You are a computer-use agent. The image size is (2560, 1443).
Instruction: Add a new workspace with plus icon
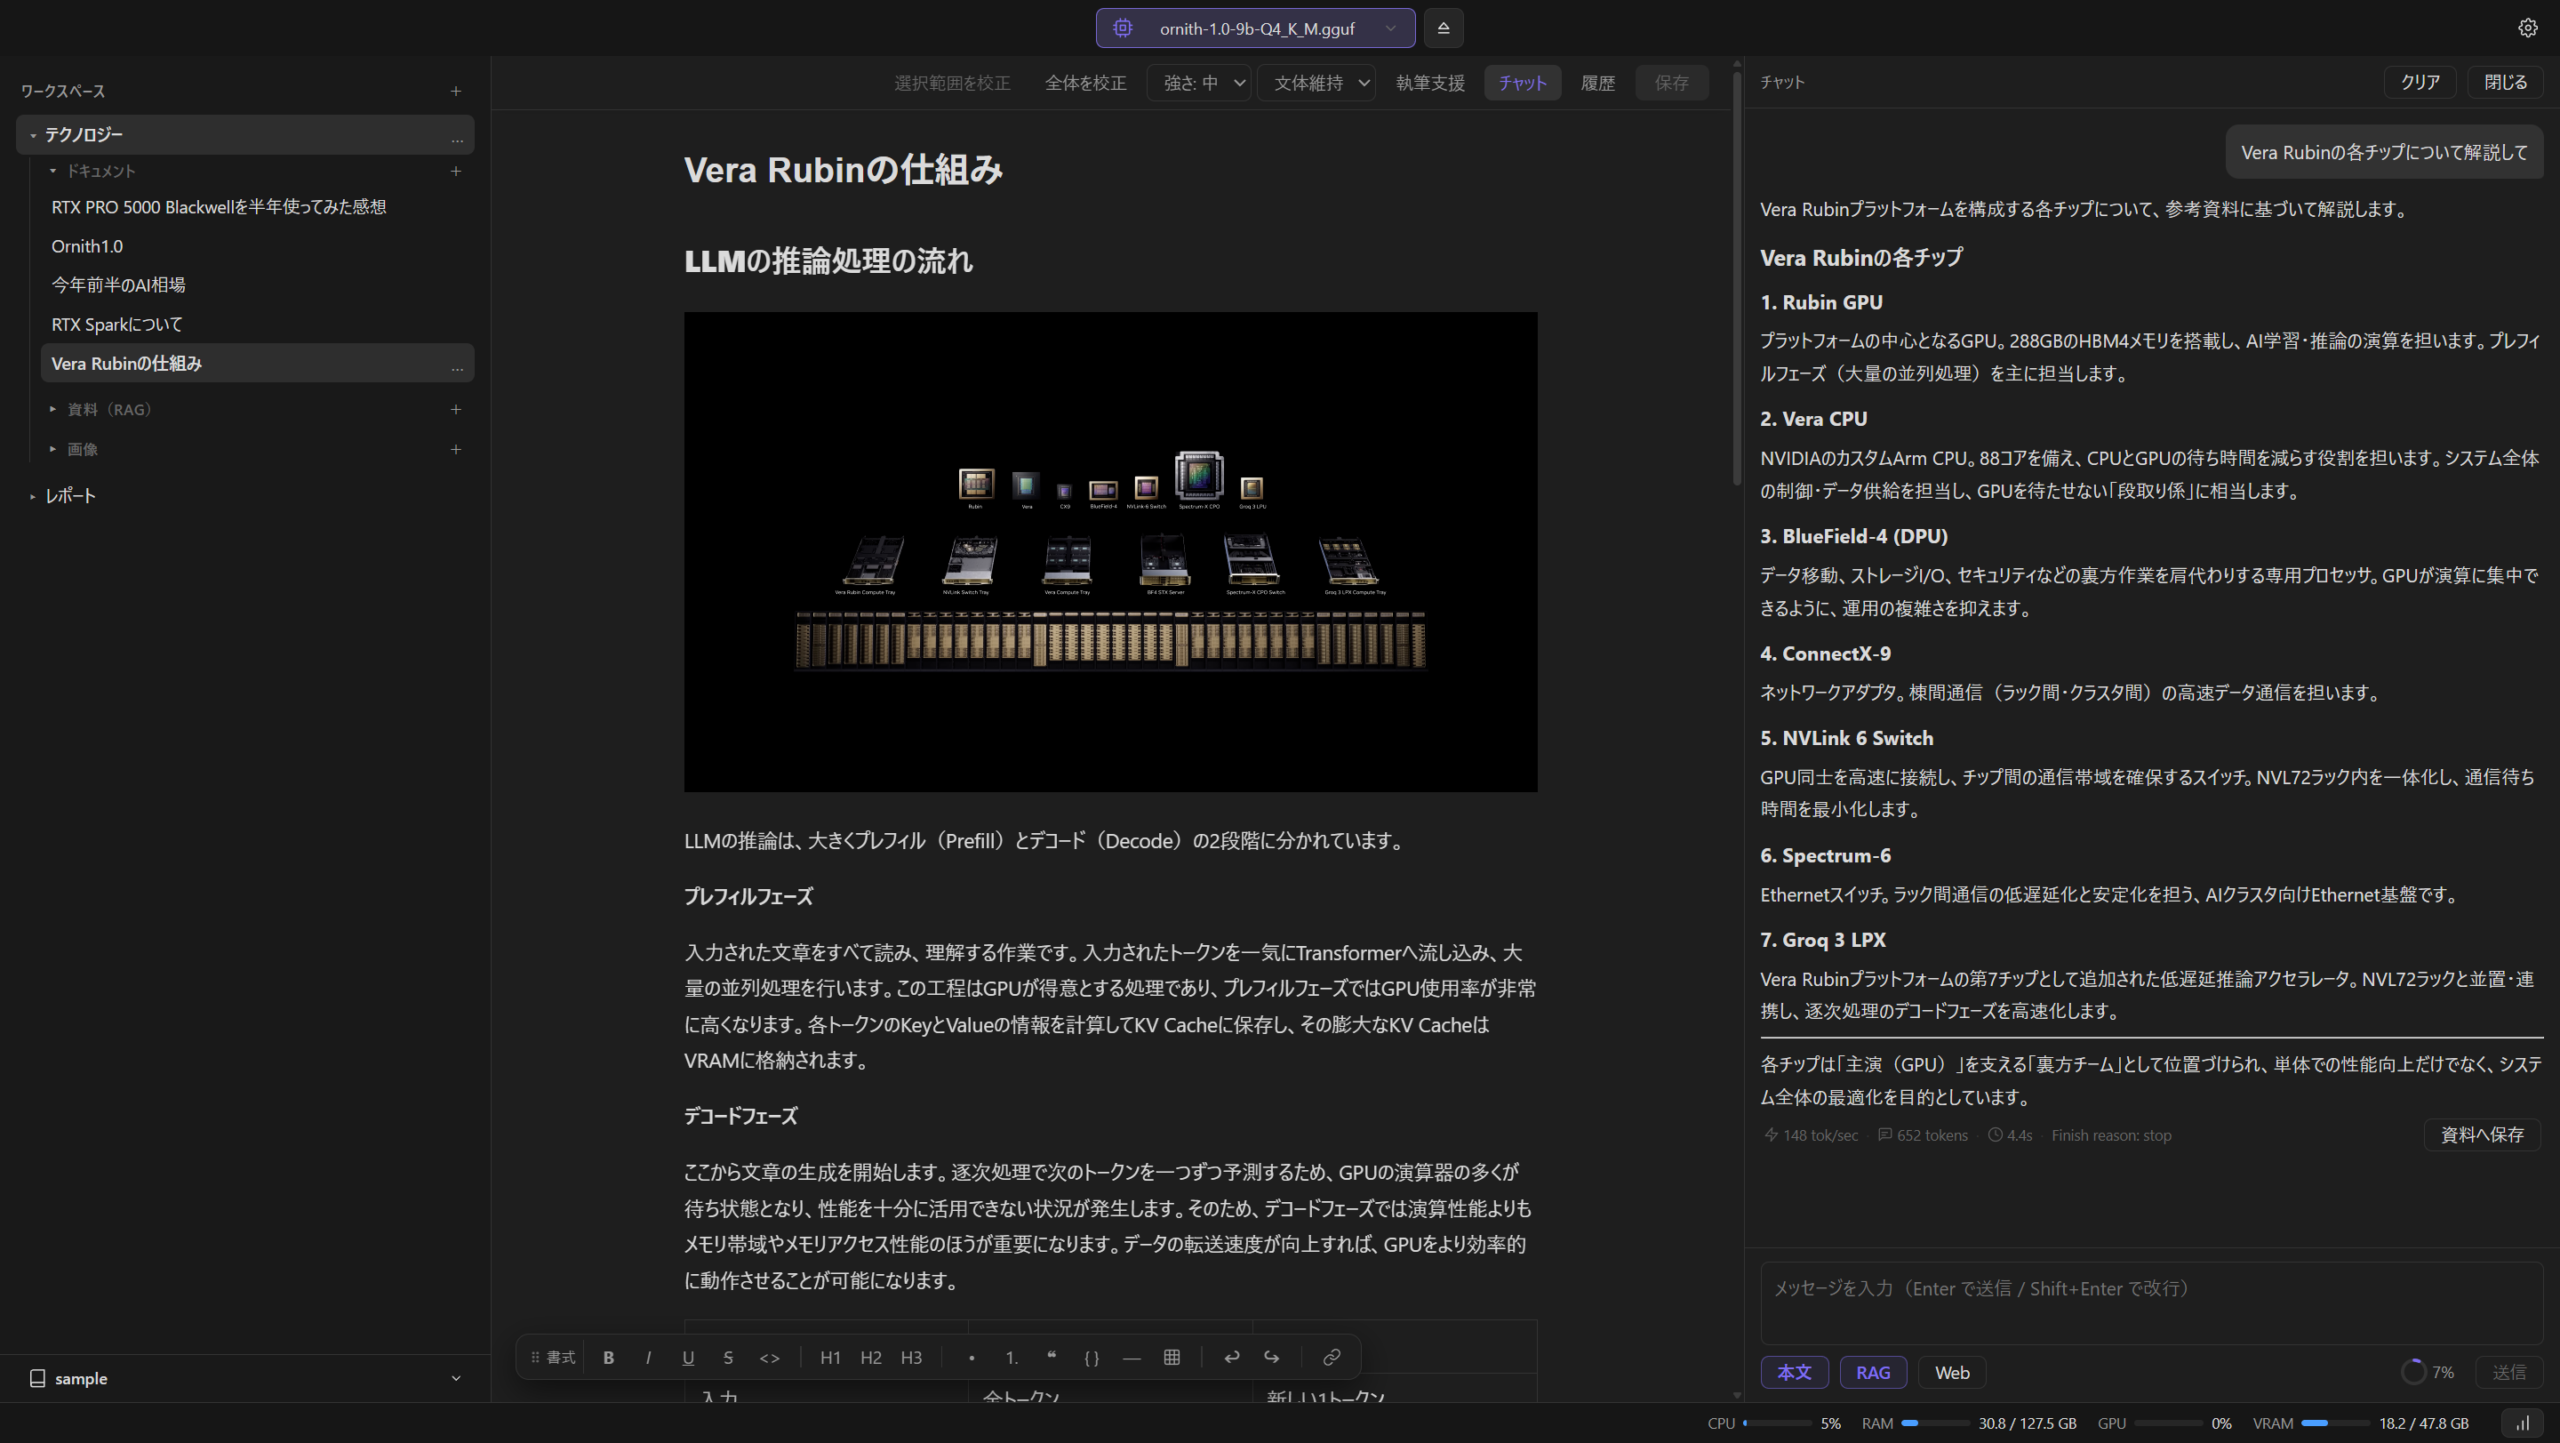(456, 91)
